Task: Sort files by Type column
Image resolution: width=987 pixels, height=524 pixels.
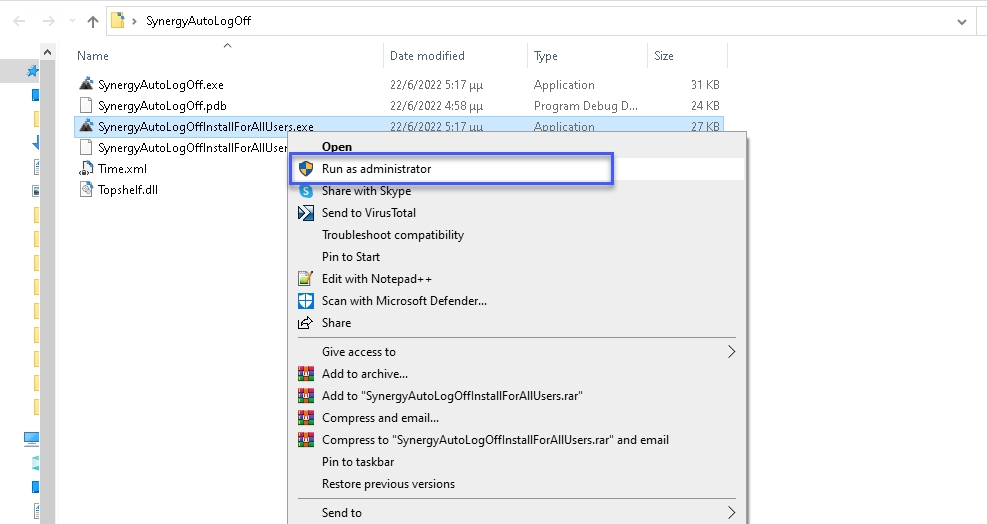Action: pyautogui.click(x=546, y=56)
